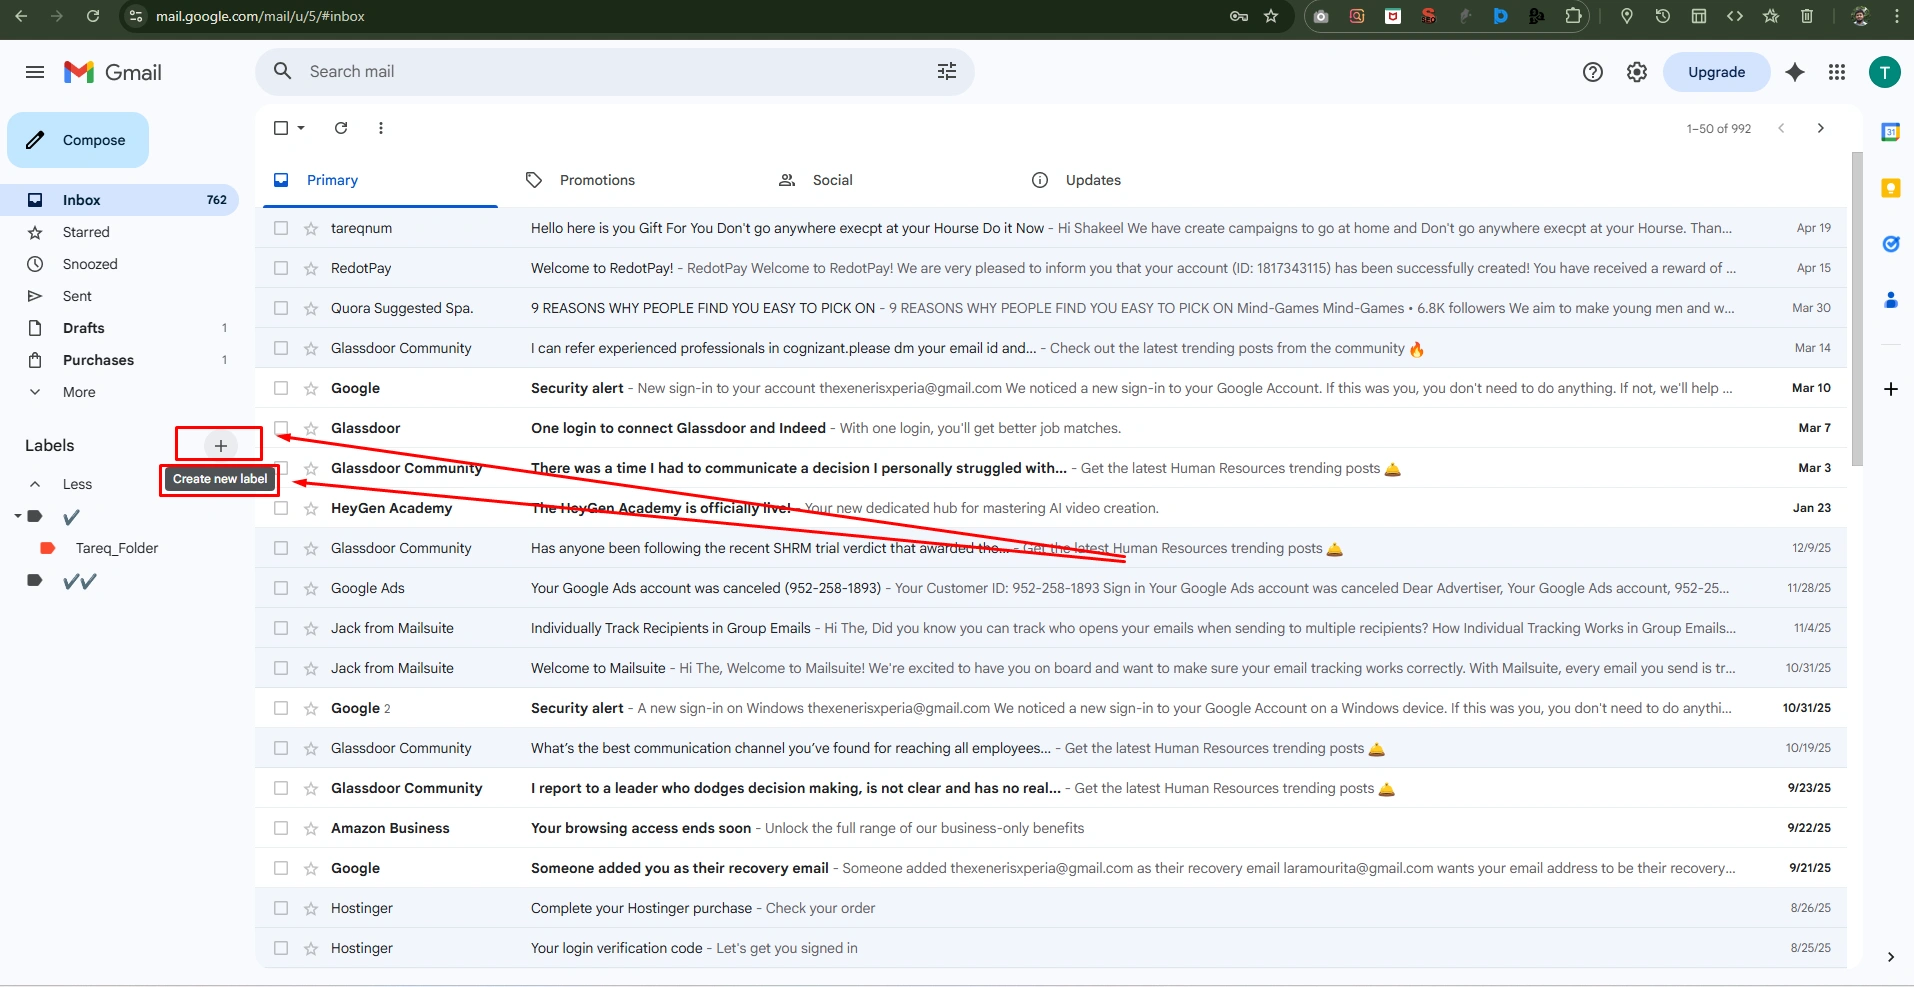Viewport: 1914px width, 987px height.
Task: Star the HeyGen Academy email
Action: tap(311, 509)
